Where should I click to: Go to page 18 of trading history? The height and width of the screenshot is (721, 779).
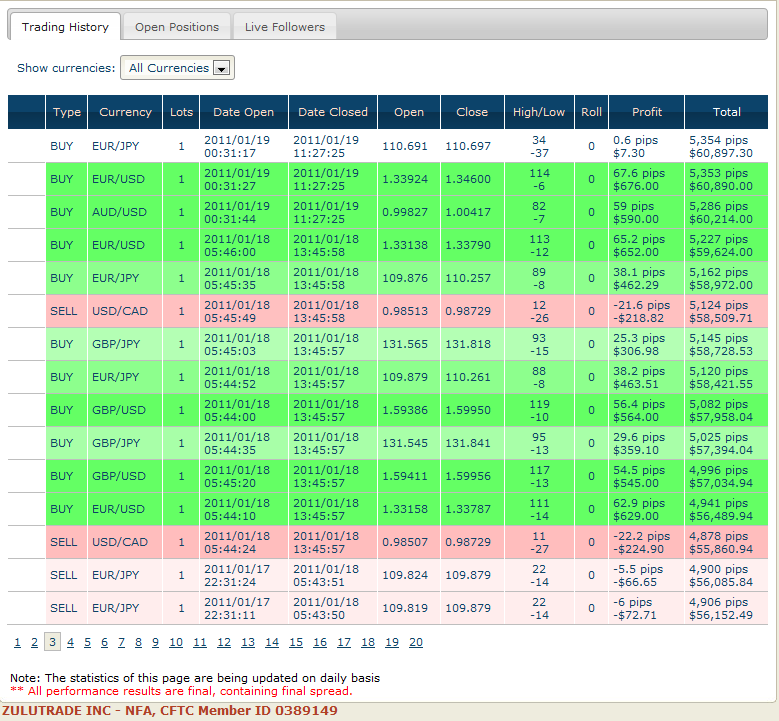click(x=368, y=642)
